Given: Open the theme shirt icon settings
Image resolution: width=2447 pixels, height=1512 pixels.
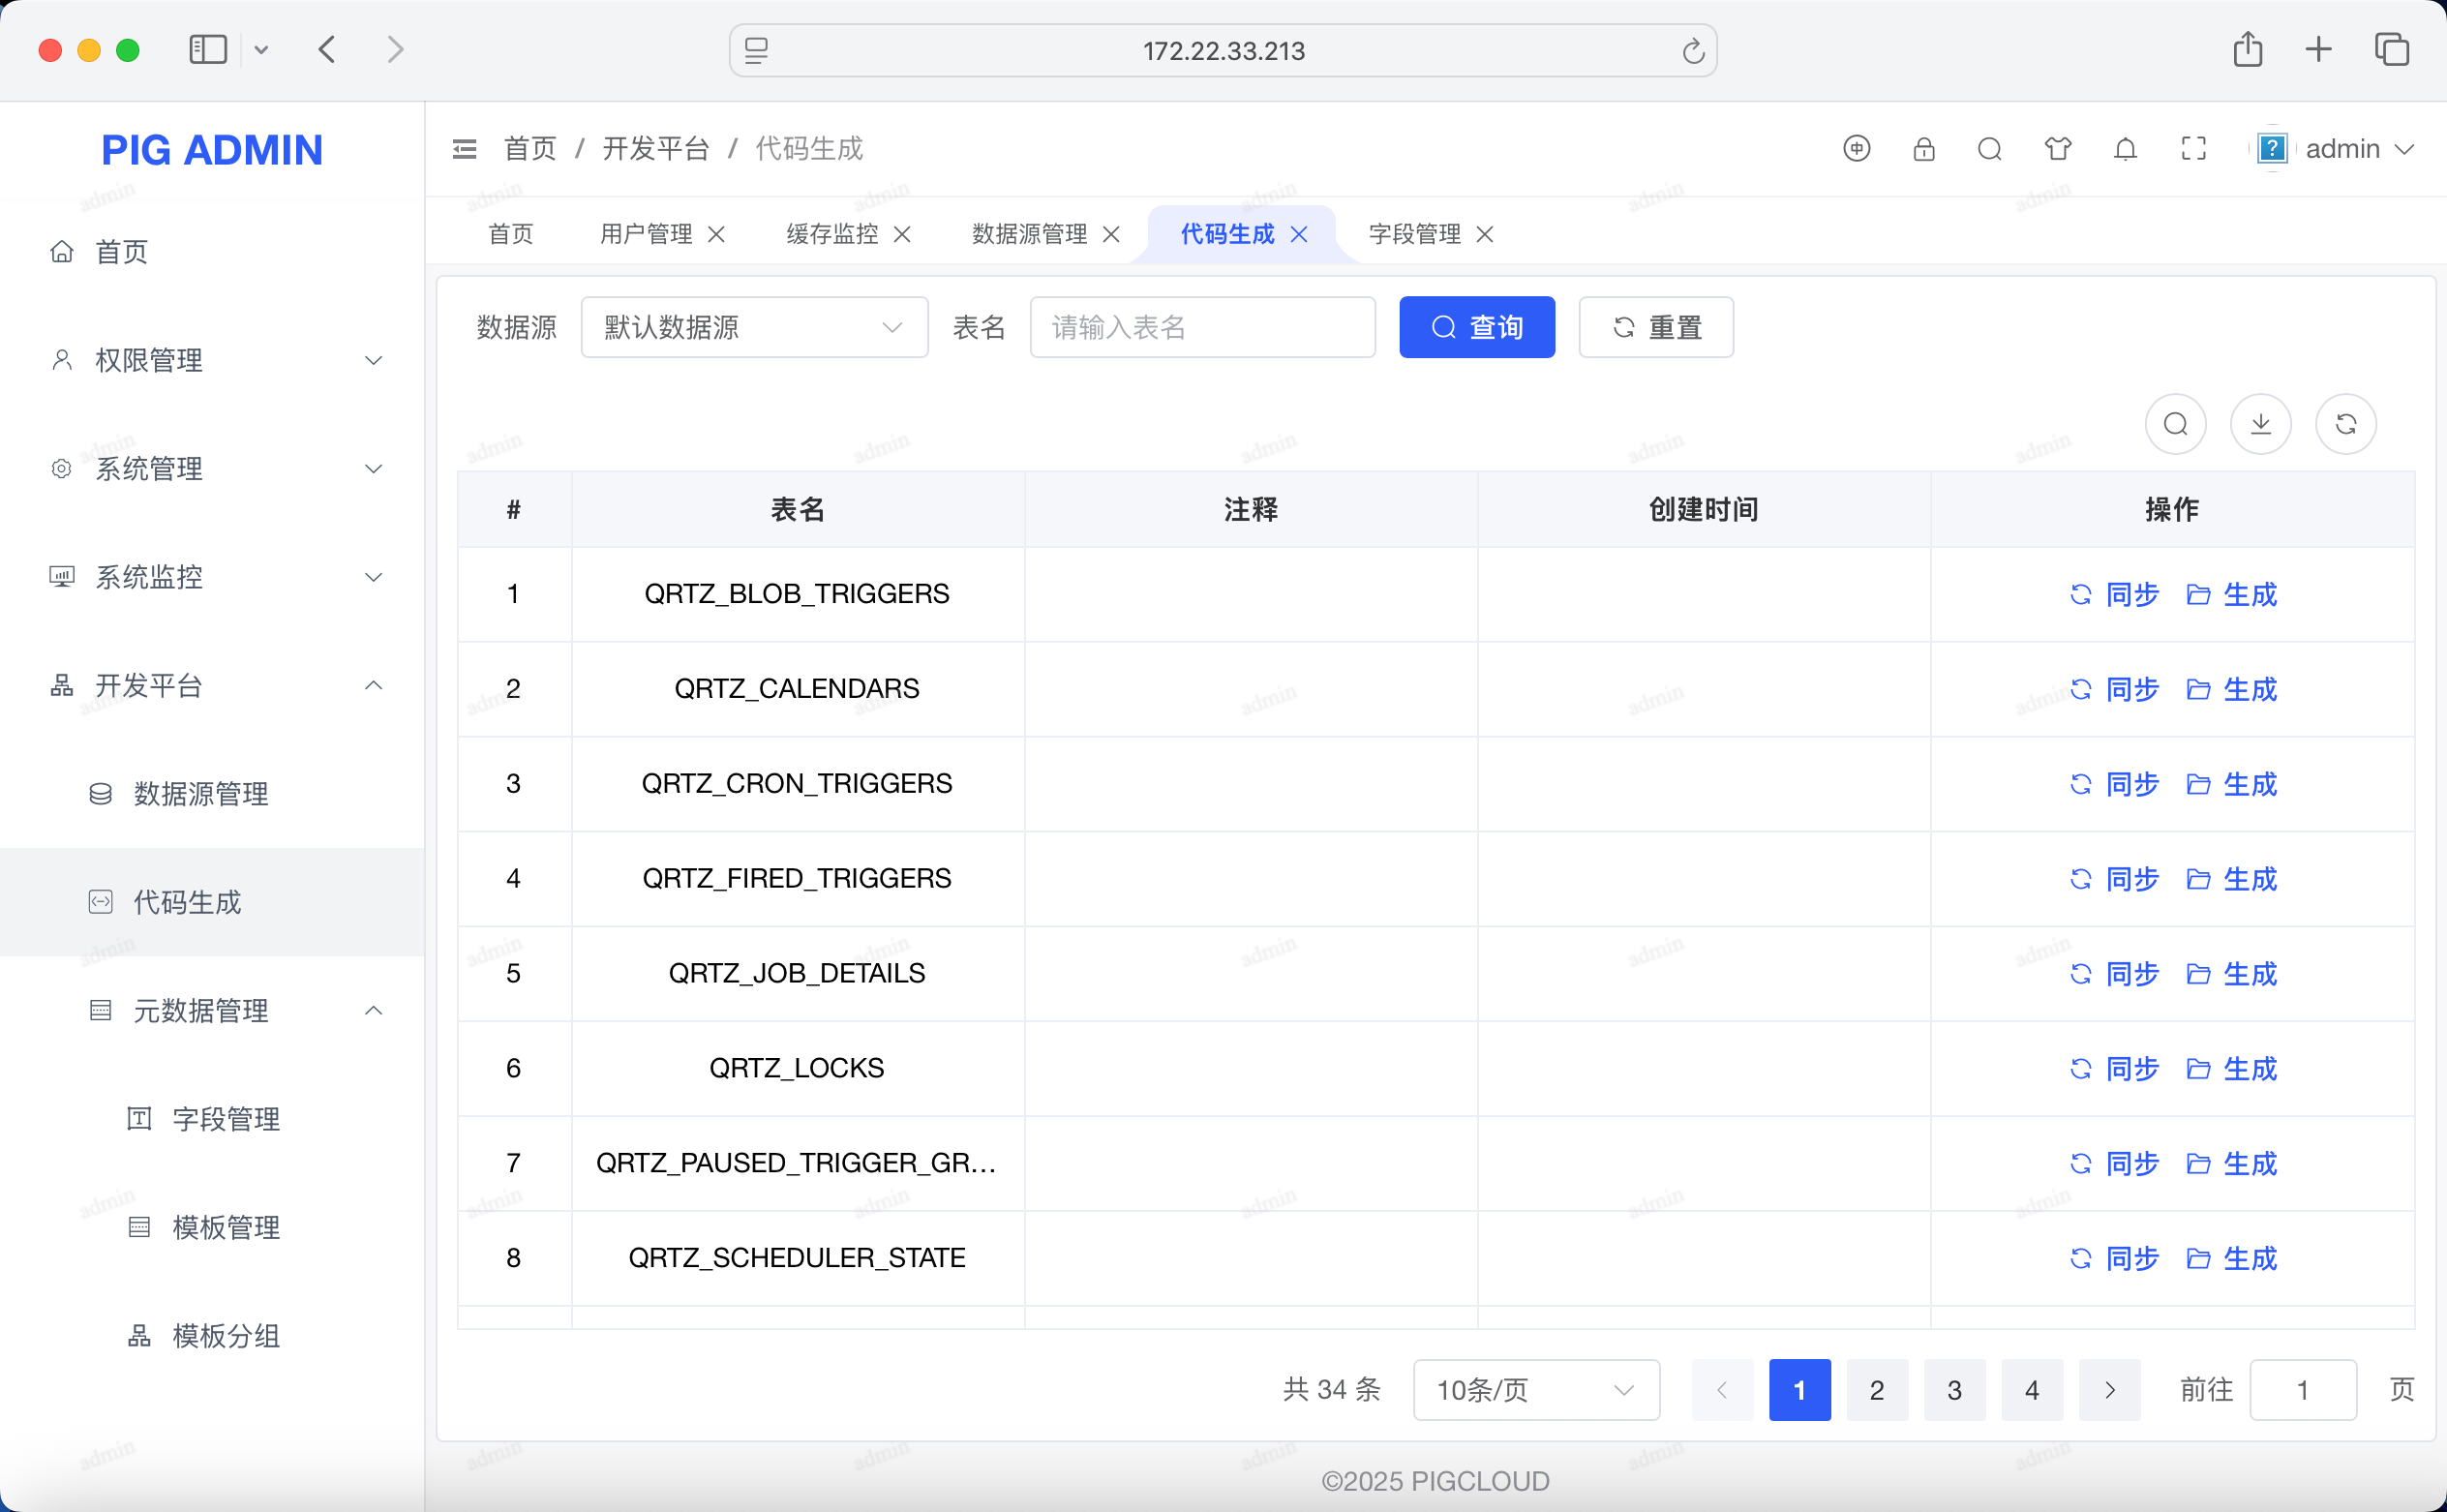Looking at the screenshot, I should pos(2057,149).
